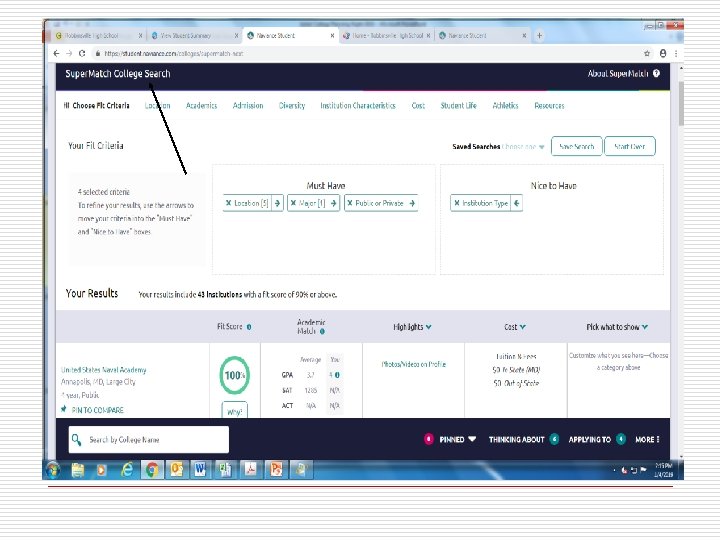Screen dimensions: 720x540
Task: Open the Academics criteria tab
Action: point(201,106)
